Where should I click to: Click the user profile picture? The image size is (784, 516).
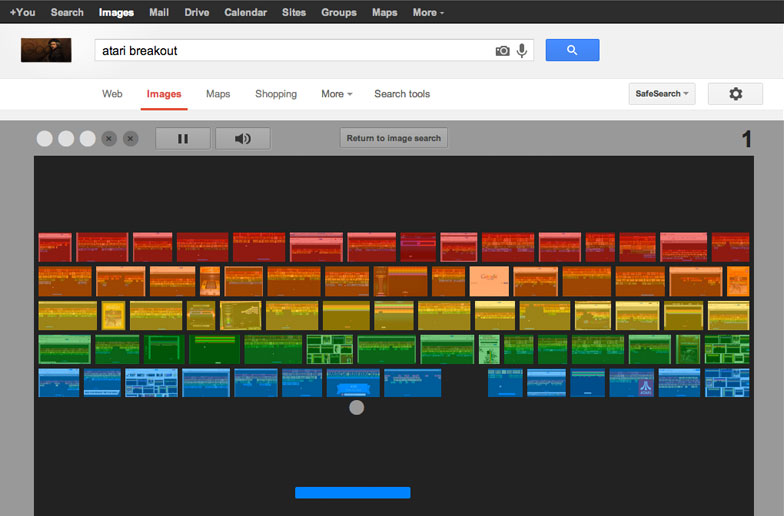pyautogui.click(x=46, y=50)
